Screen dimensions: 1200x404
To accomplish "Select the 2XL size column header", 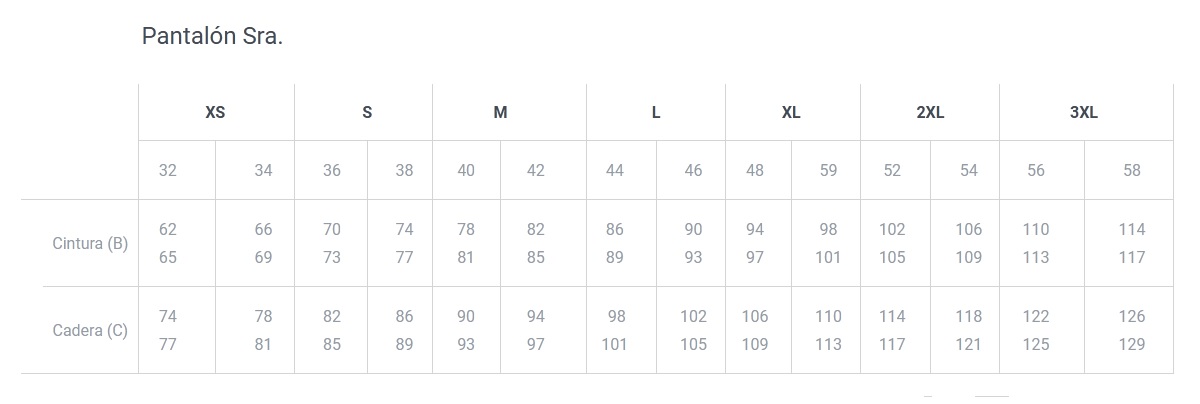I will pyautogui.click(x=930, y=113).
